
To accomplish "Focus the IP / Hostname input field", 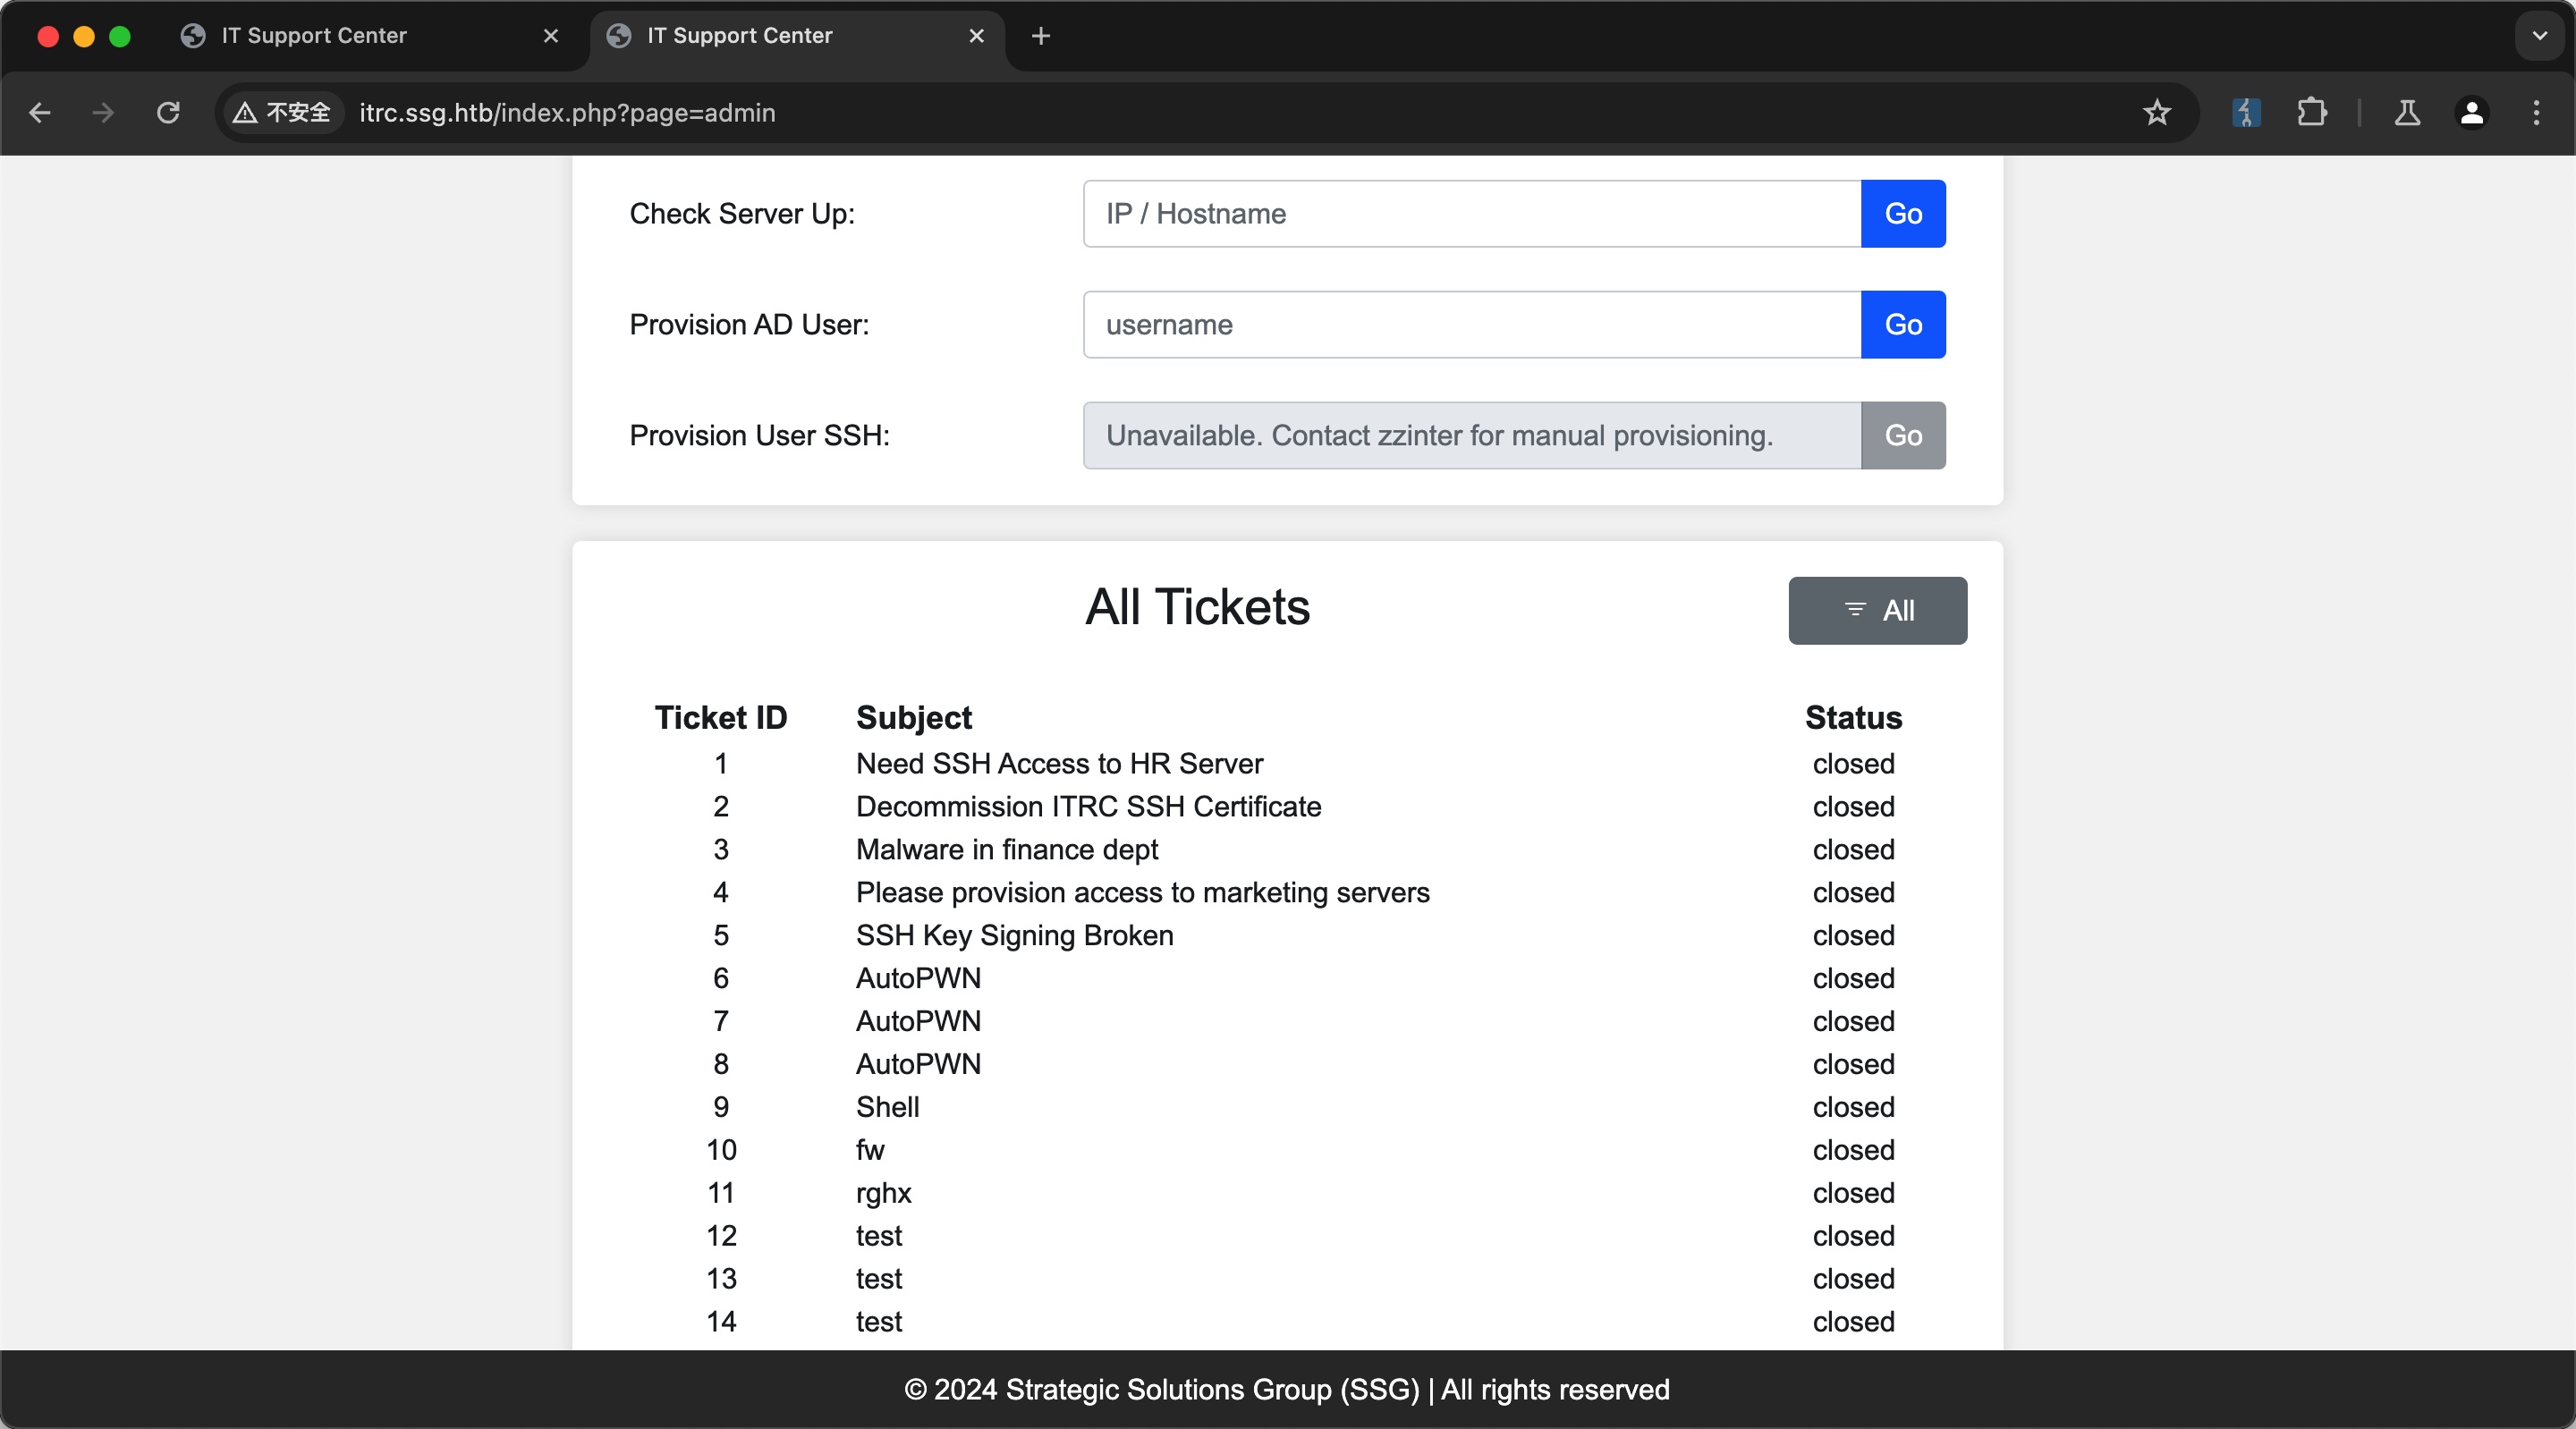I will (1471, 214).
